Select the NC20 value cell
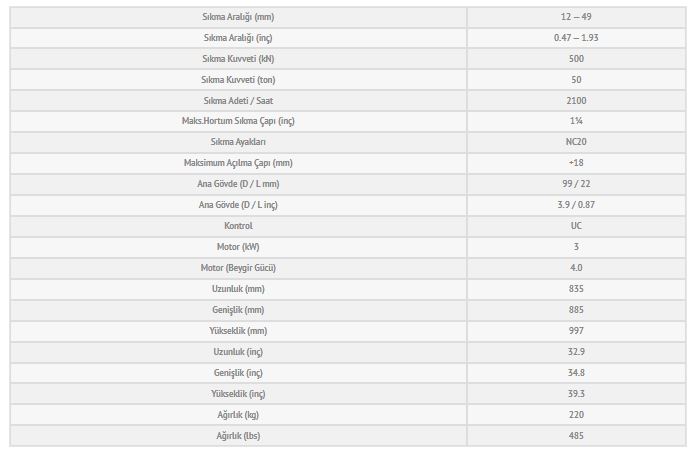 coord(576,142)
